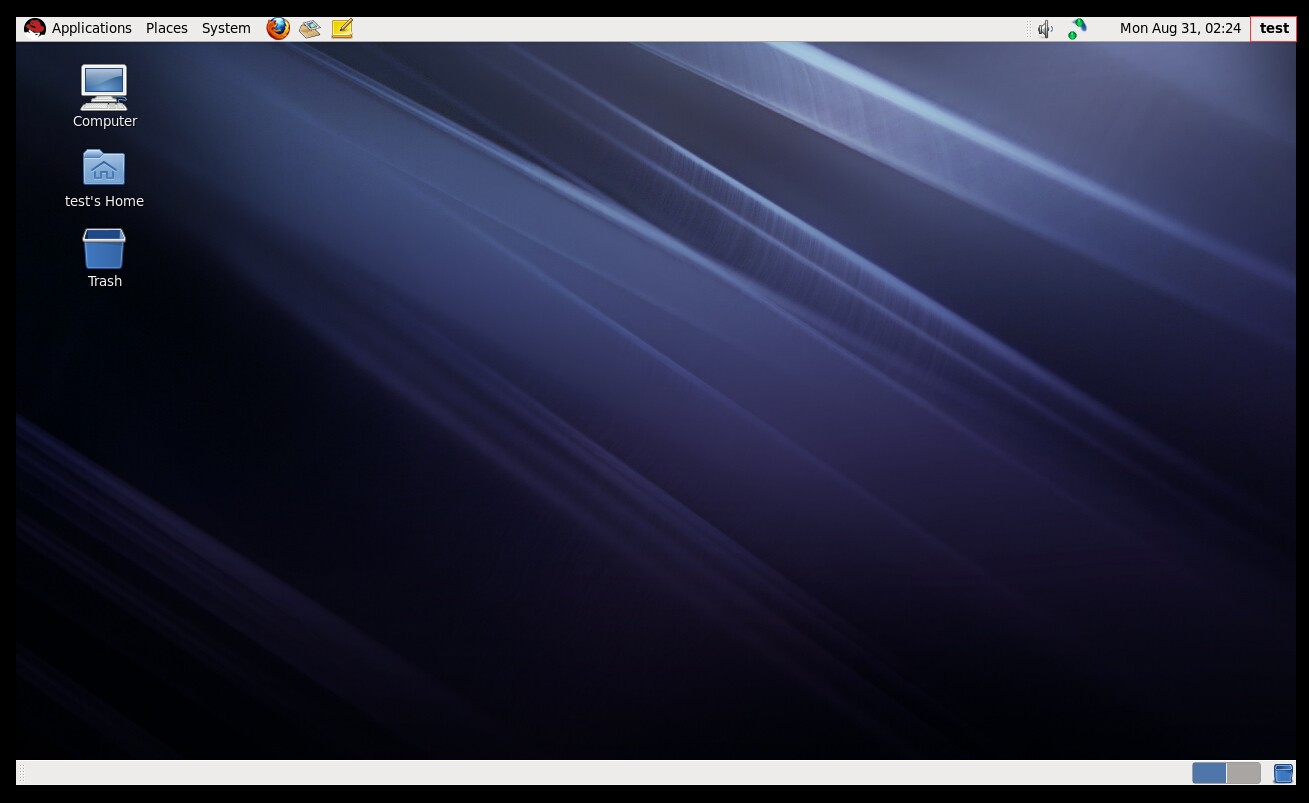
Task: Switch to the second grey workspace
Action: [x=1243, y=773]
